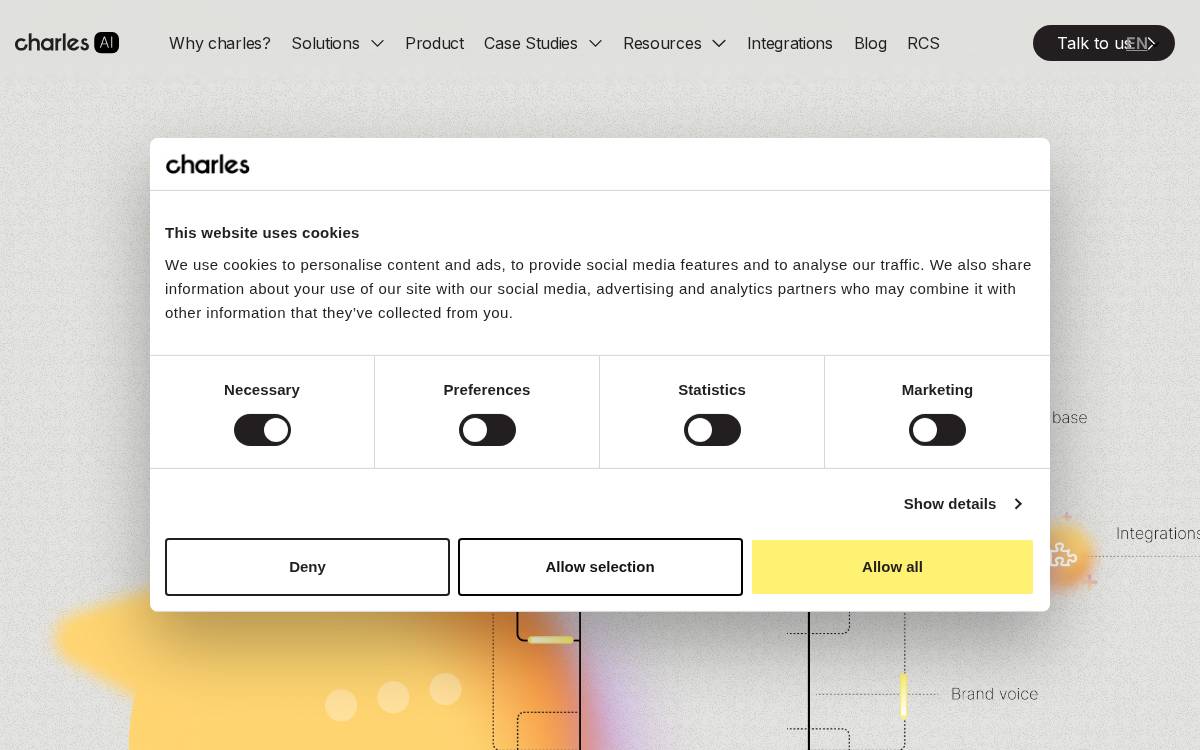Expand Show details in cookie dialog
Image resolution: width=1200 pixels, height=750 pixels.
(x=962, y=504)
